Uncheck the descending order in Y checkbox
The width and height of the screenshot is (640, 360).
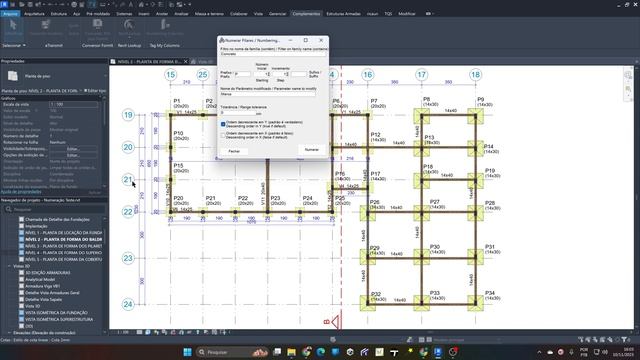223,124
